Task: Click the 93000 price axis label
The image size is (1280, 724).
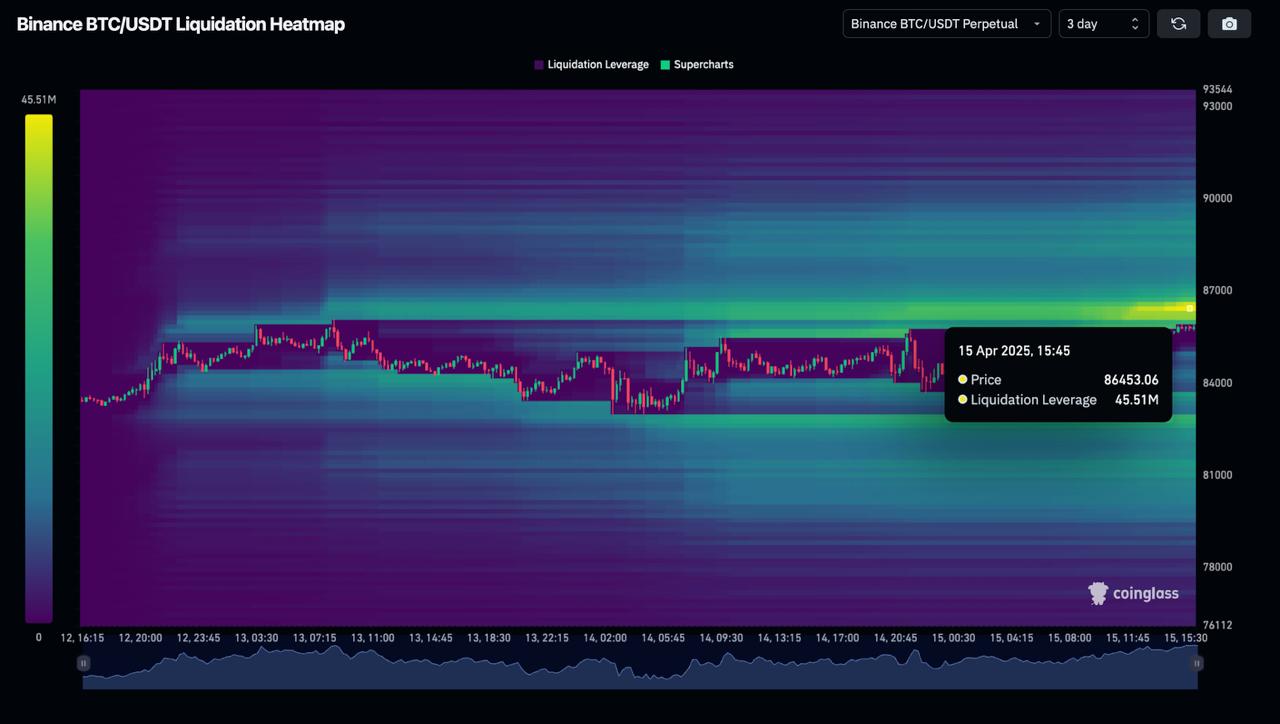Action: coord(1217,106)
